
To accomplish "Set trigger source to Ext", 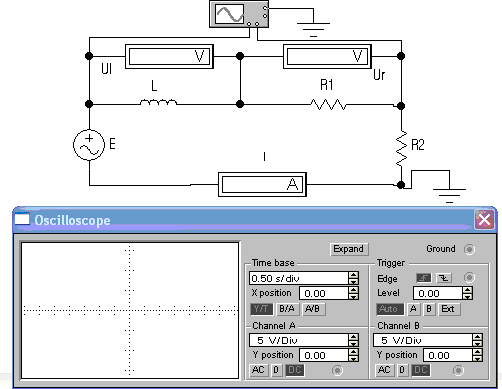I will pyautogui.click(x=448, y=309).
